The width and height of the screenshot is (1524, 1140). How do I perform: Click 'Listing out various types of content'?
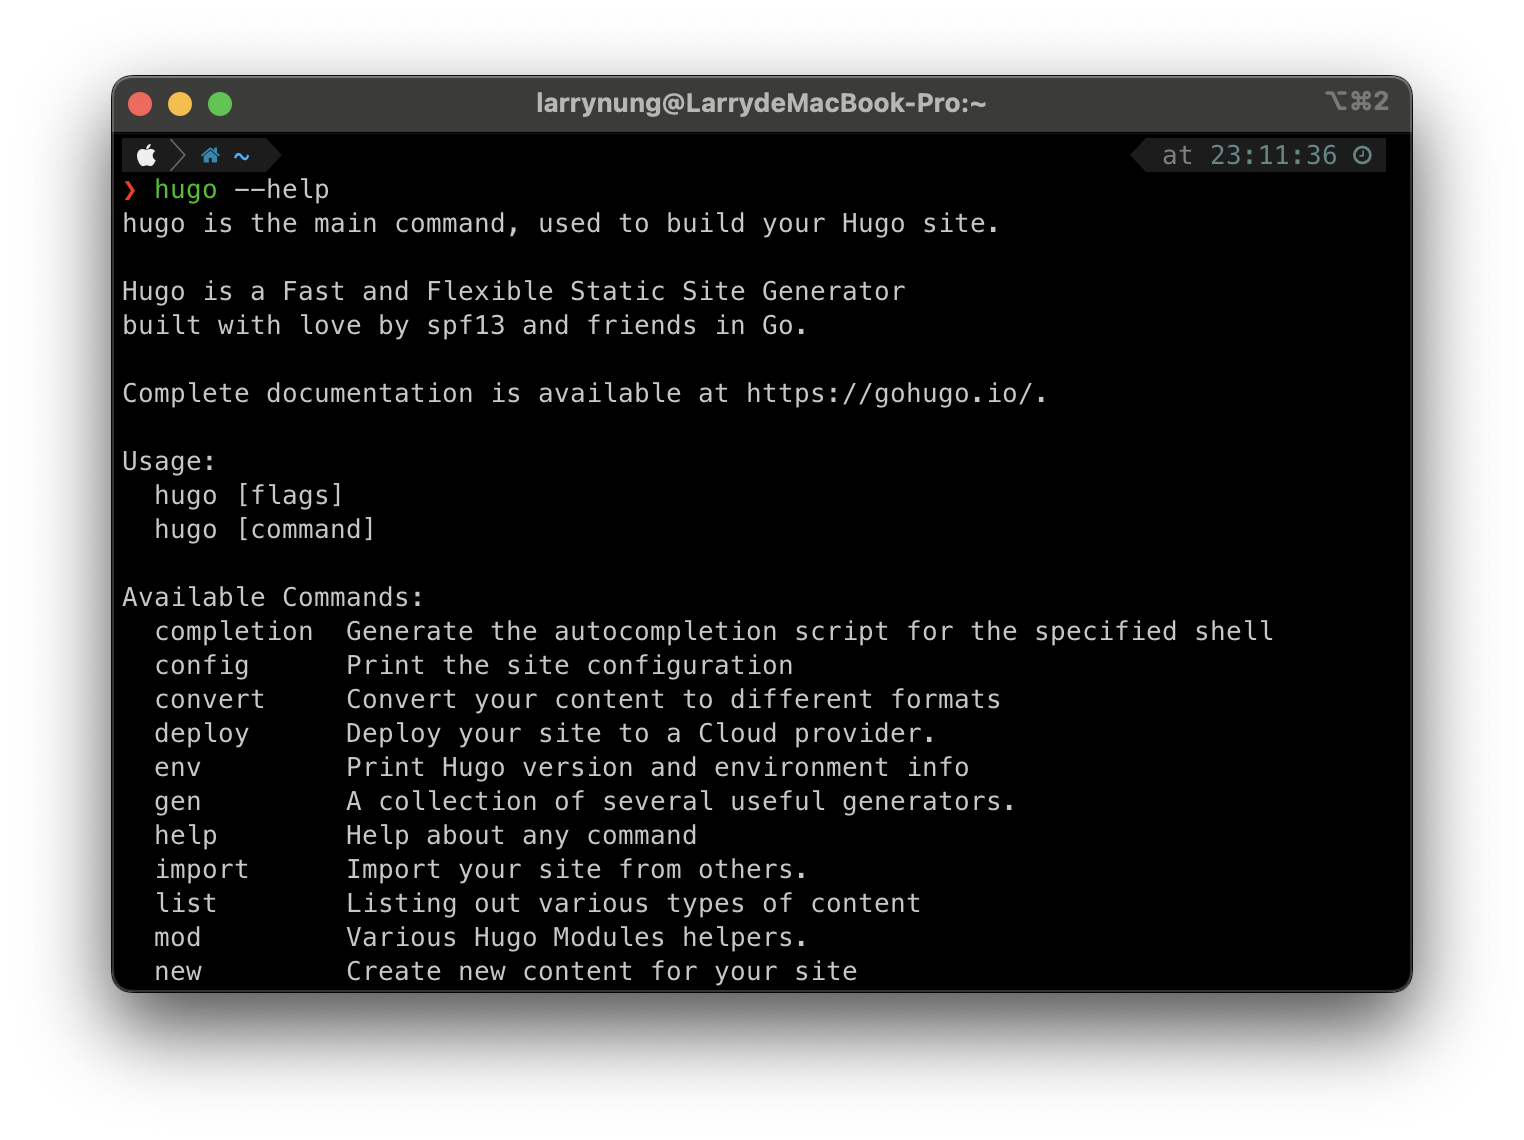click(633, 904)
